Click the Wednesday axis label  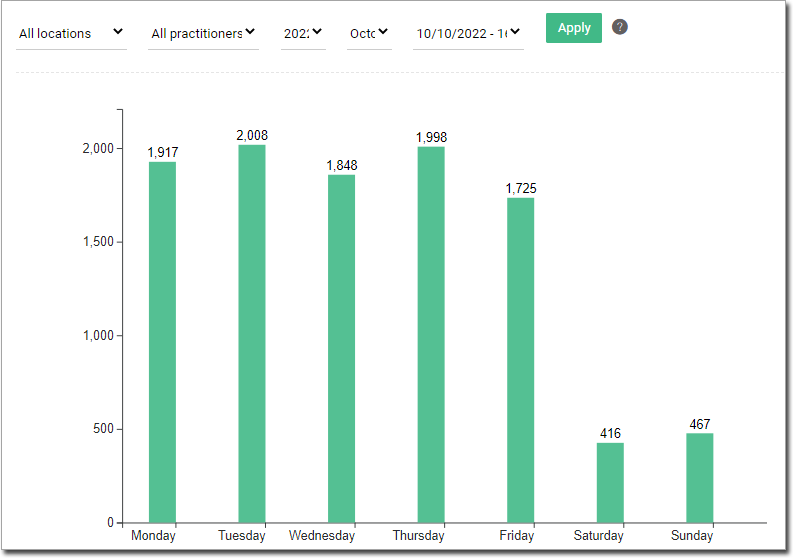(322, 536)
